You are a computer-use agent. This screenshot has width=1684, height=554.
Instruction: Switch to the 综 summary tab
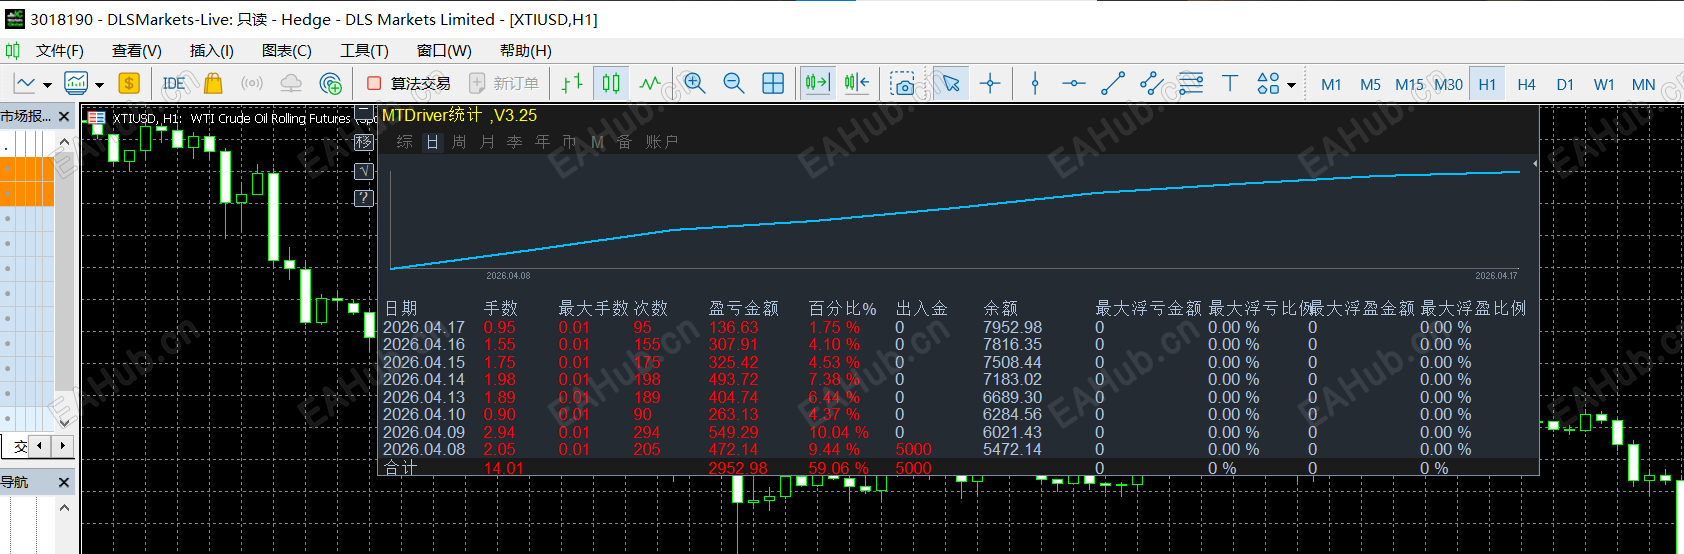pos(404,142)
